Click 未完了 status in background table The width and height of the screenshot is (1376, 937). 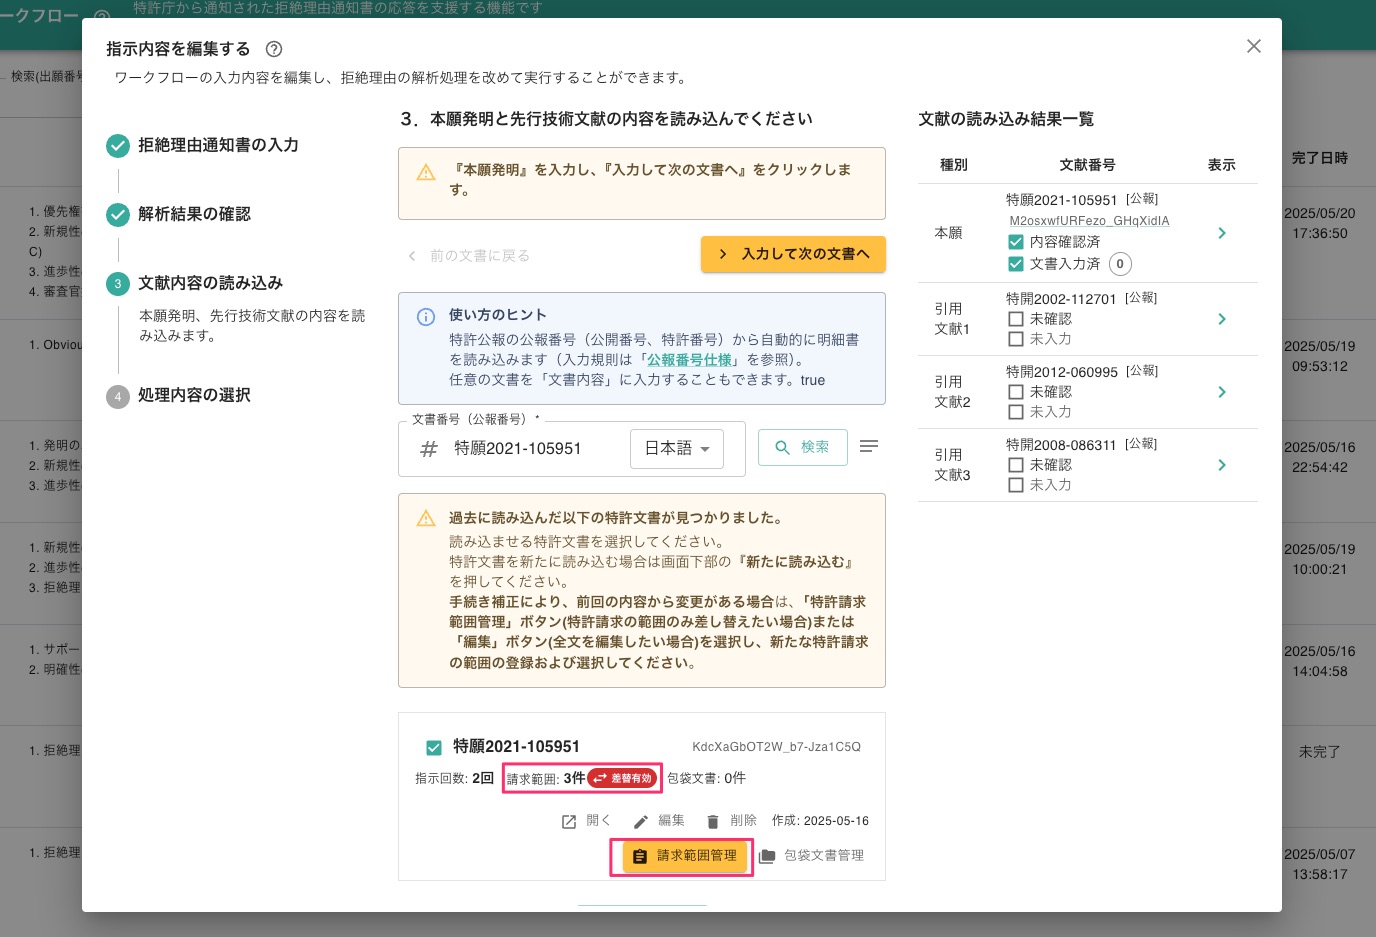point(1320,752)
